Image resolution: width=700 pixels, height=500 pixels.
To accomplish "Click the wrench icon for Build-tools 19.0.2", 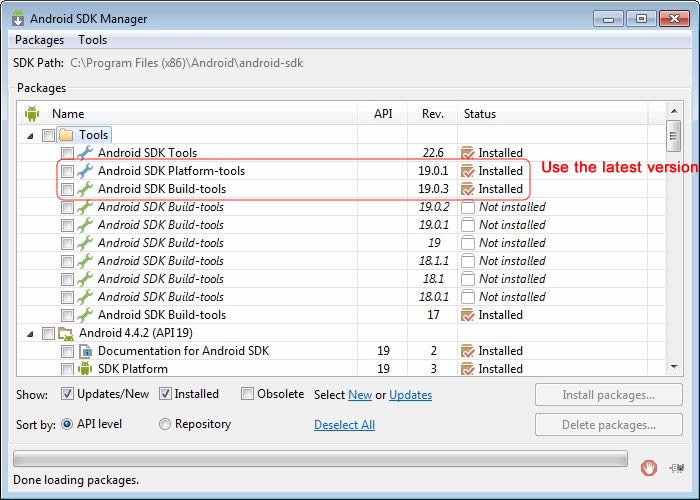I will pyautogui.click(x=85, y=207).
